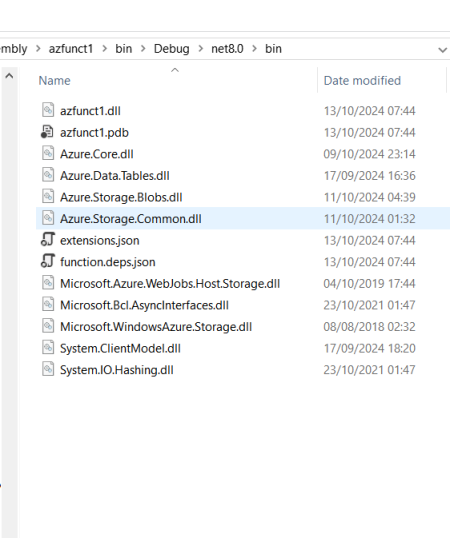Select the function.deps.json file icon
The width and height of the screenshot is (450, 538).
[48, 261]
